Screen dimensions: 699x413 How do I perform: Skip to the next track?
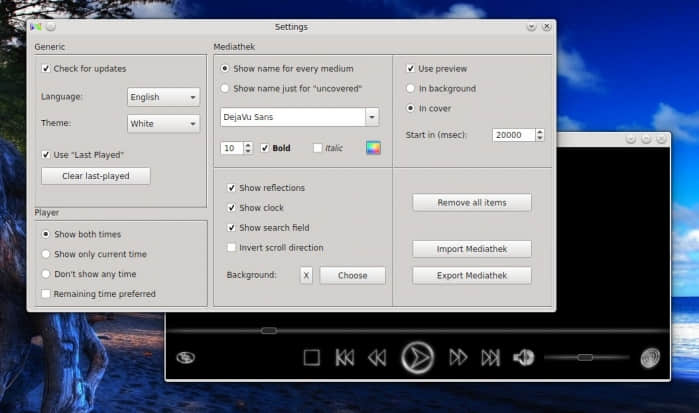490,357
